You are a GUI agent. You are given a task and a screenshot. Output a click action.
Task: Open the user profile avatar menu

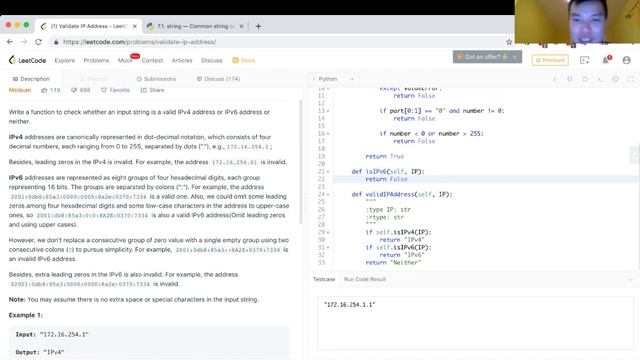coord(627,60)
